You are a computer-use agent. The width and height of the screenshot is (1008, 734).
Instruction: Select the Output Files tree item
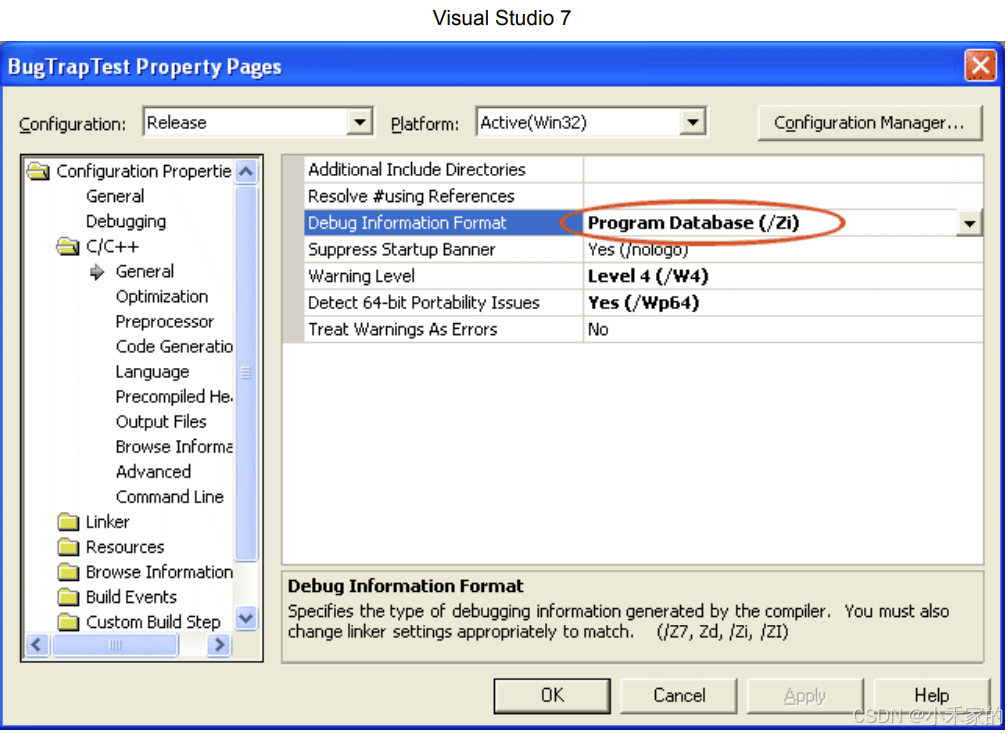pos(161,422)
